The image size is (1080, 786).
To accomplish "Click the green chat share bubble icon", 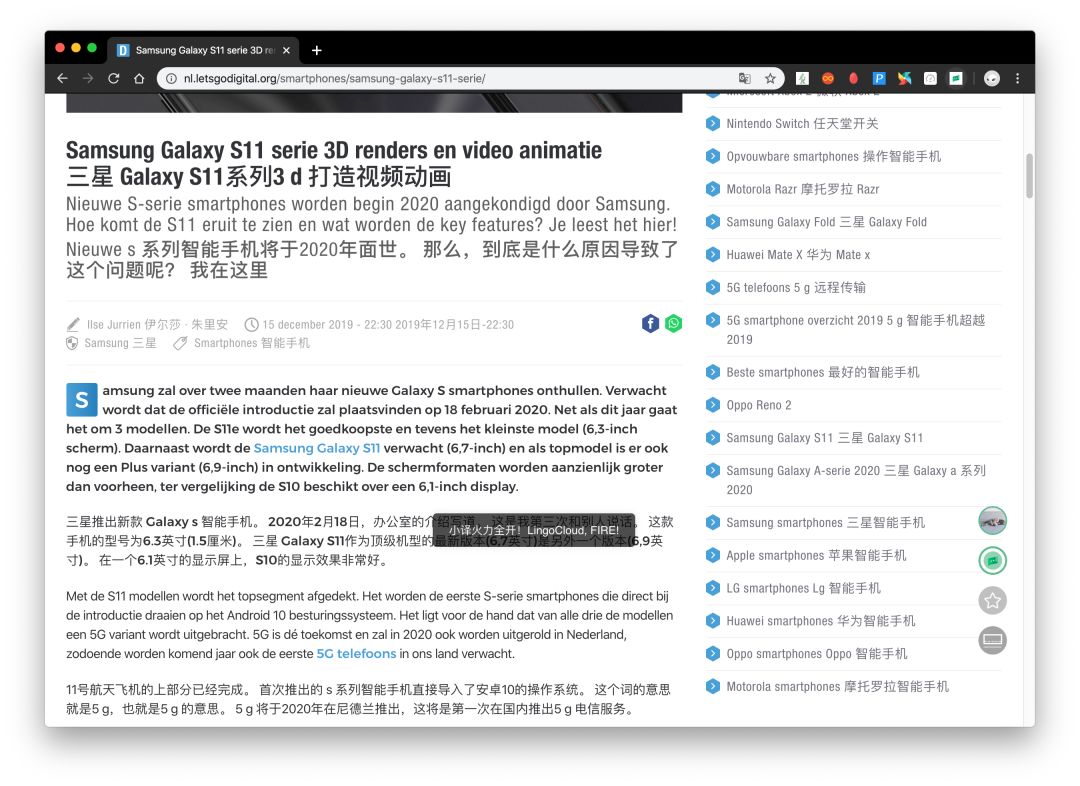I will click(x=992, y=560).
